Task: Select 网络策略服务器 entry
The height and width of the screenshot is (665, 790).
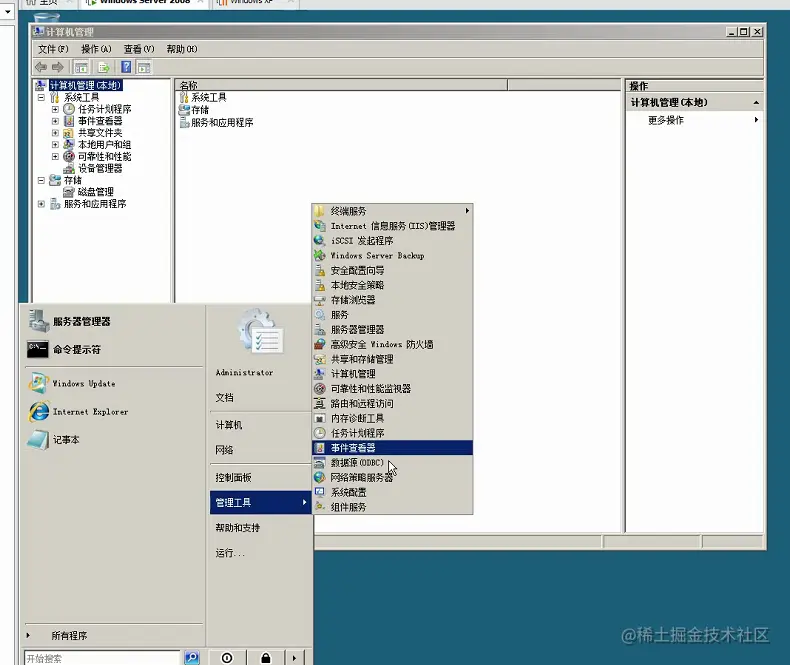Action: click(392, 478)
